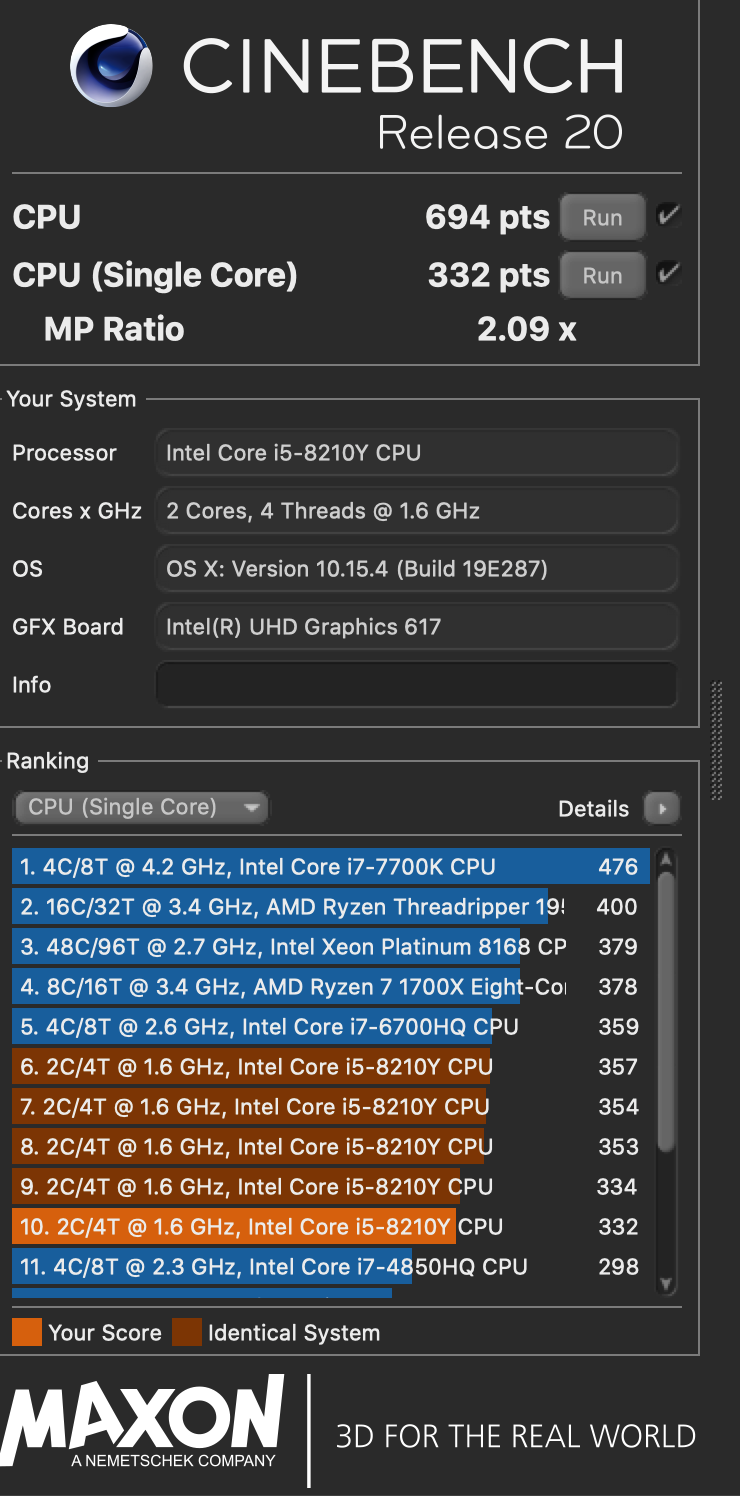Click the orange Your Score legend swatch
The height and width of the screenshot is (1496, 740).
[x=27, y=1332]
